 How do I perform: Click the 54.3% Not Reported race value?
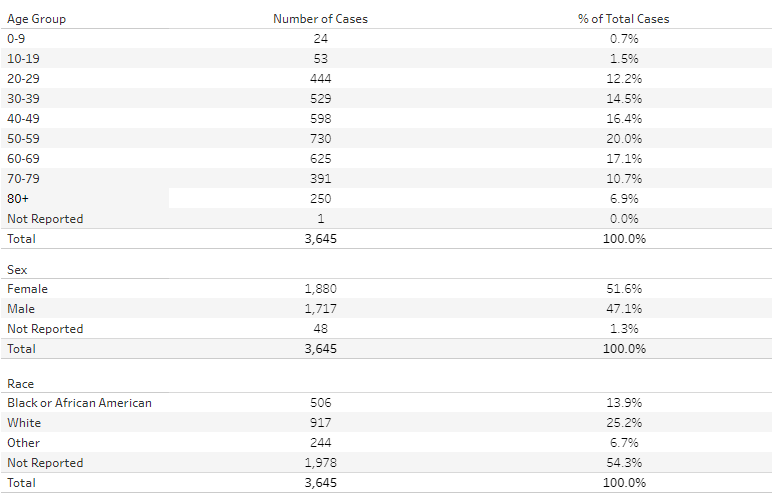tap(624, 463)
